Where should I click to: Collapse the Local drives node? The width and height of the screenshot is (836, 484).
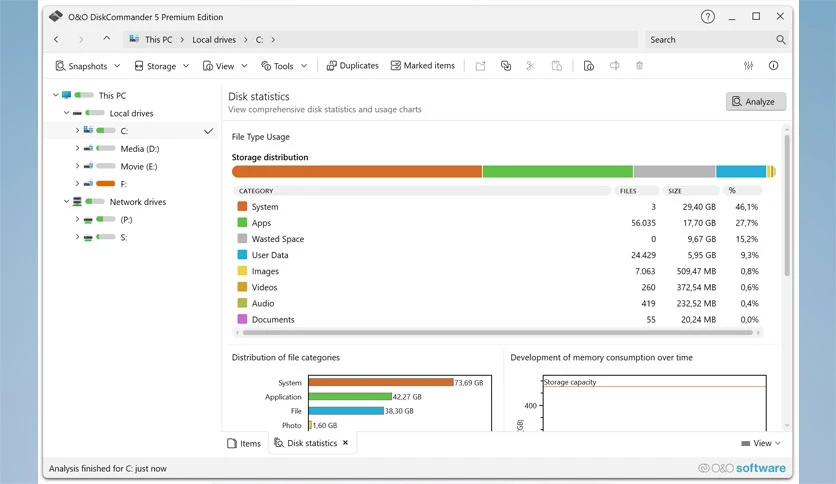(67, 112)
